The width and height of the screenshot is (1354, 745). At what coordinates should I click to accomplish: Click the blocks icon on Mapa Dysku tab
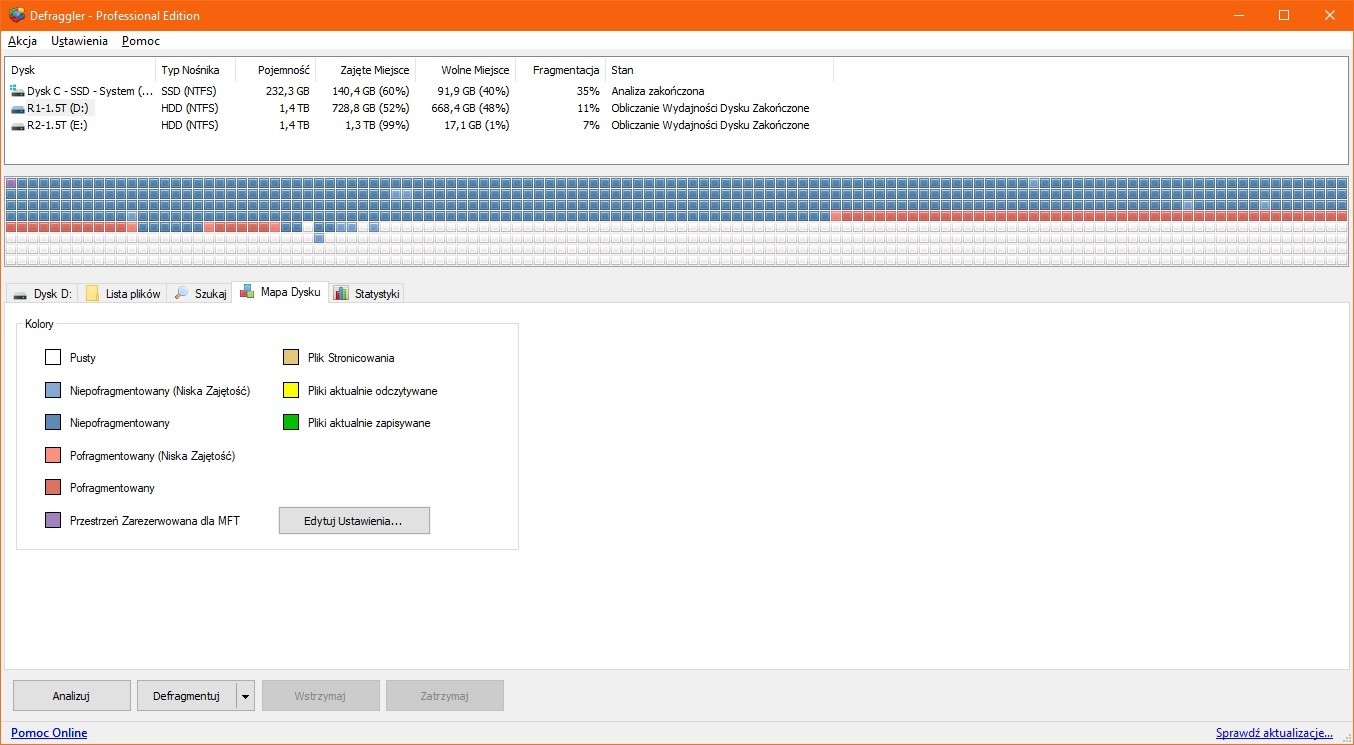tap(247, 292)
